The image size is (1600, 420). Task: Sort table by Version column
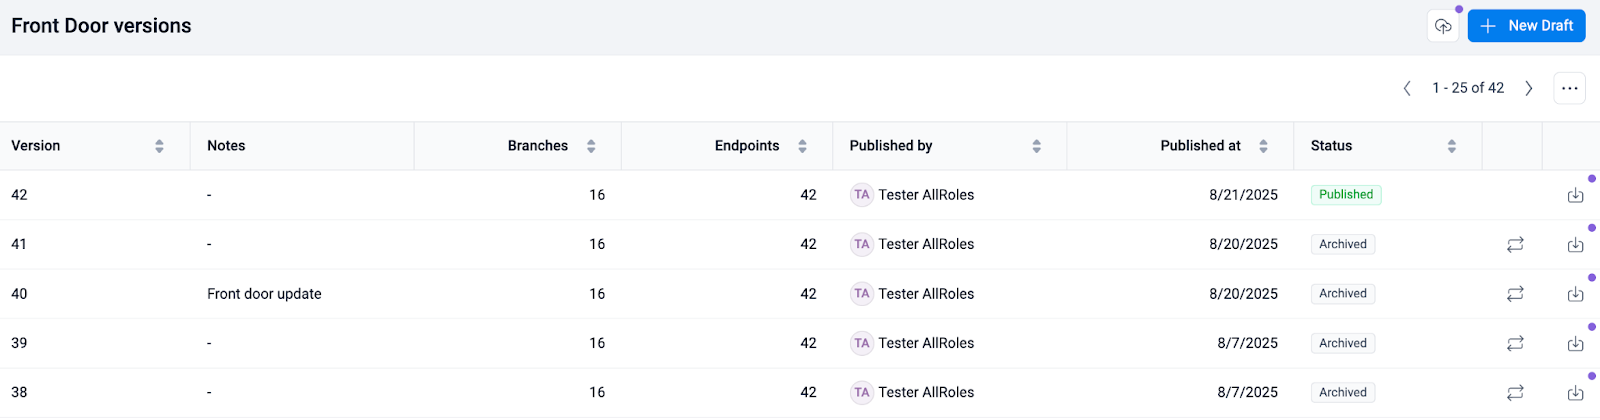(159, 146)
